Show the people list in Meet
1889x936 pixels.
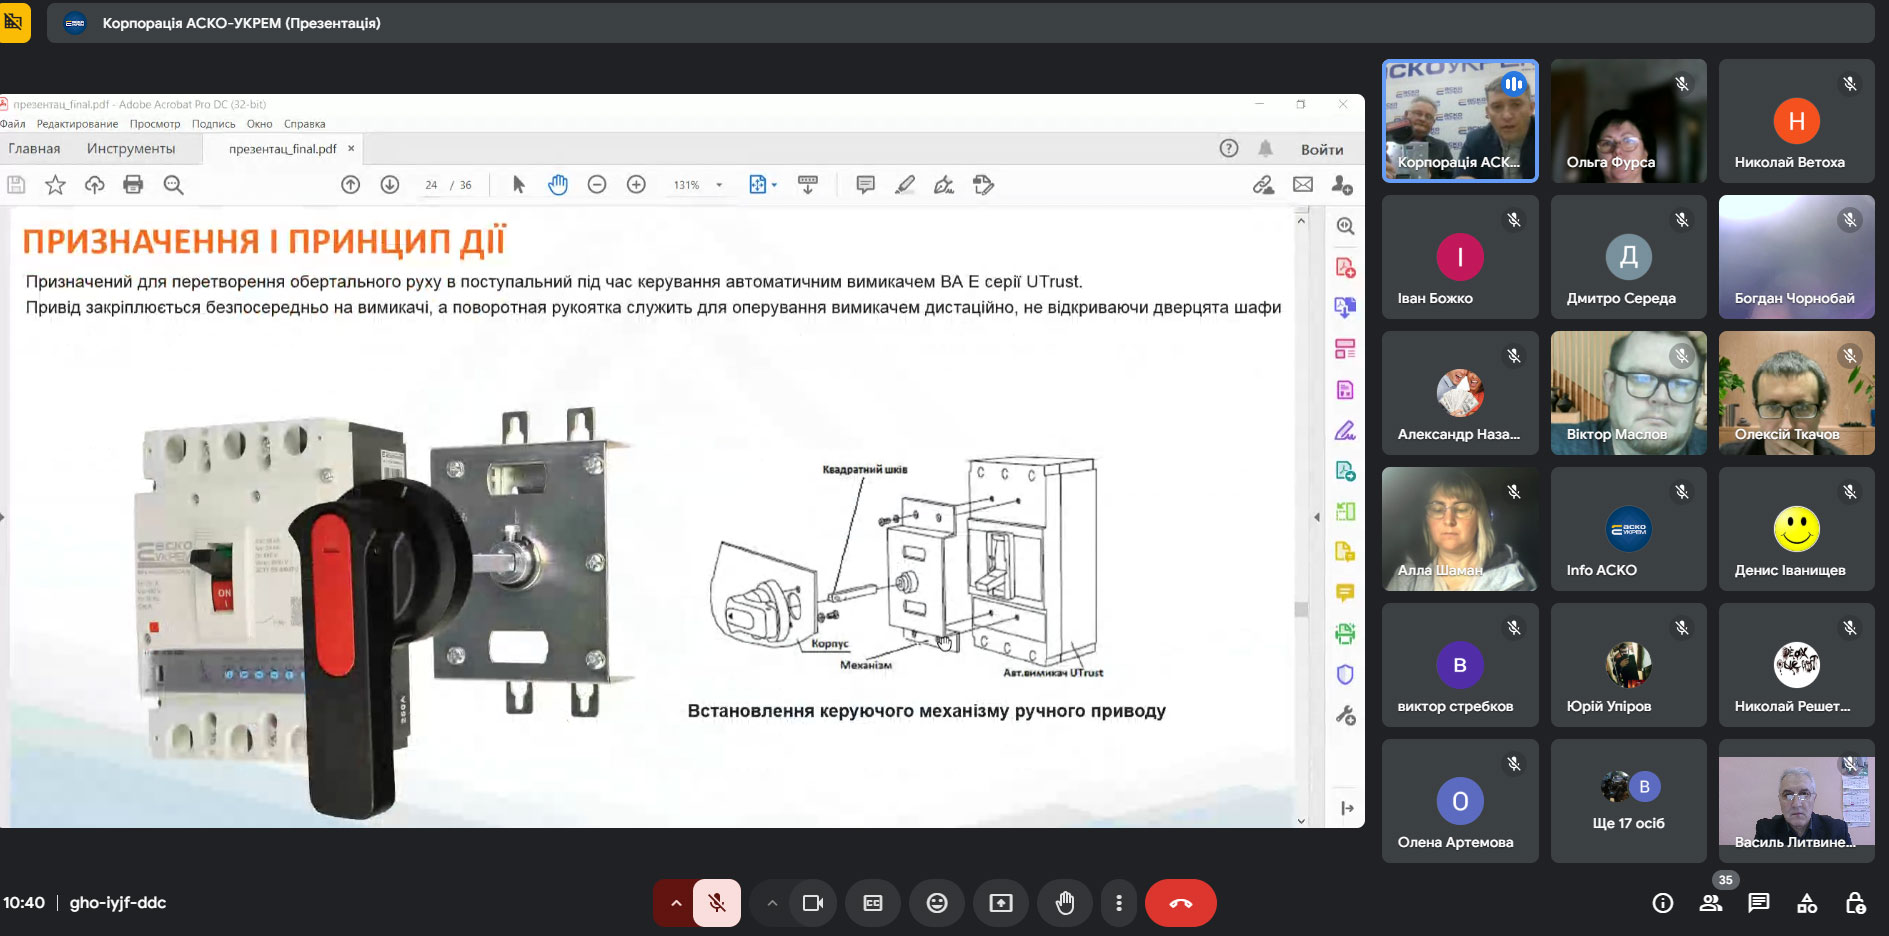coord(1711,903)
